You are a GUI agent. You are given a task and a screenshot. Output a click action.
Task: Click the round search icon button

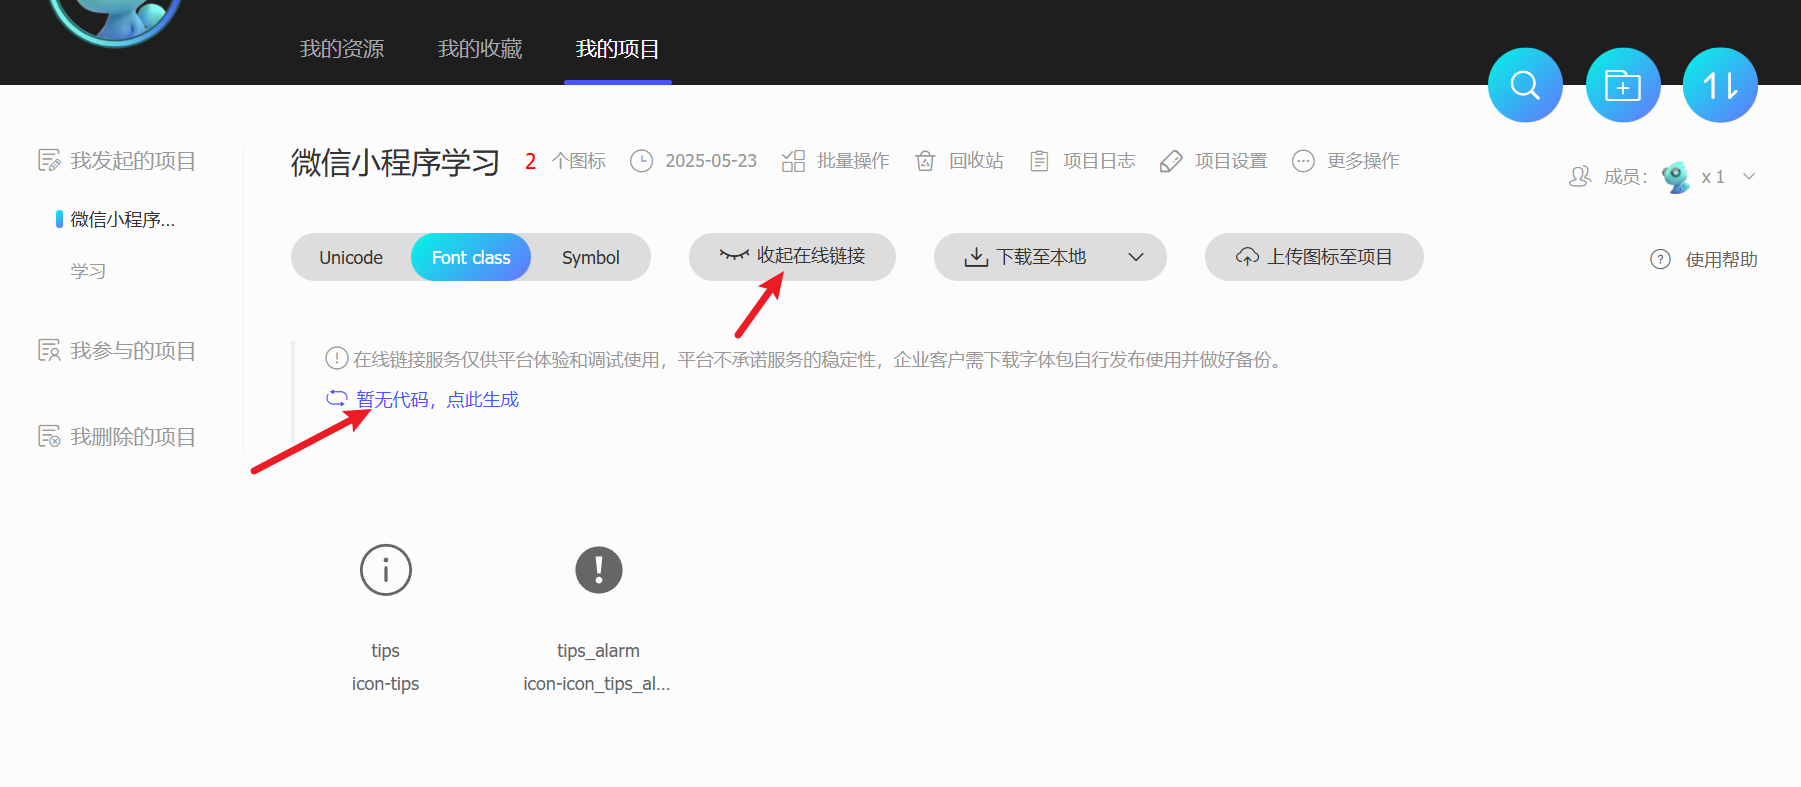click(x=1525, y=85)
